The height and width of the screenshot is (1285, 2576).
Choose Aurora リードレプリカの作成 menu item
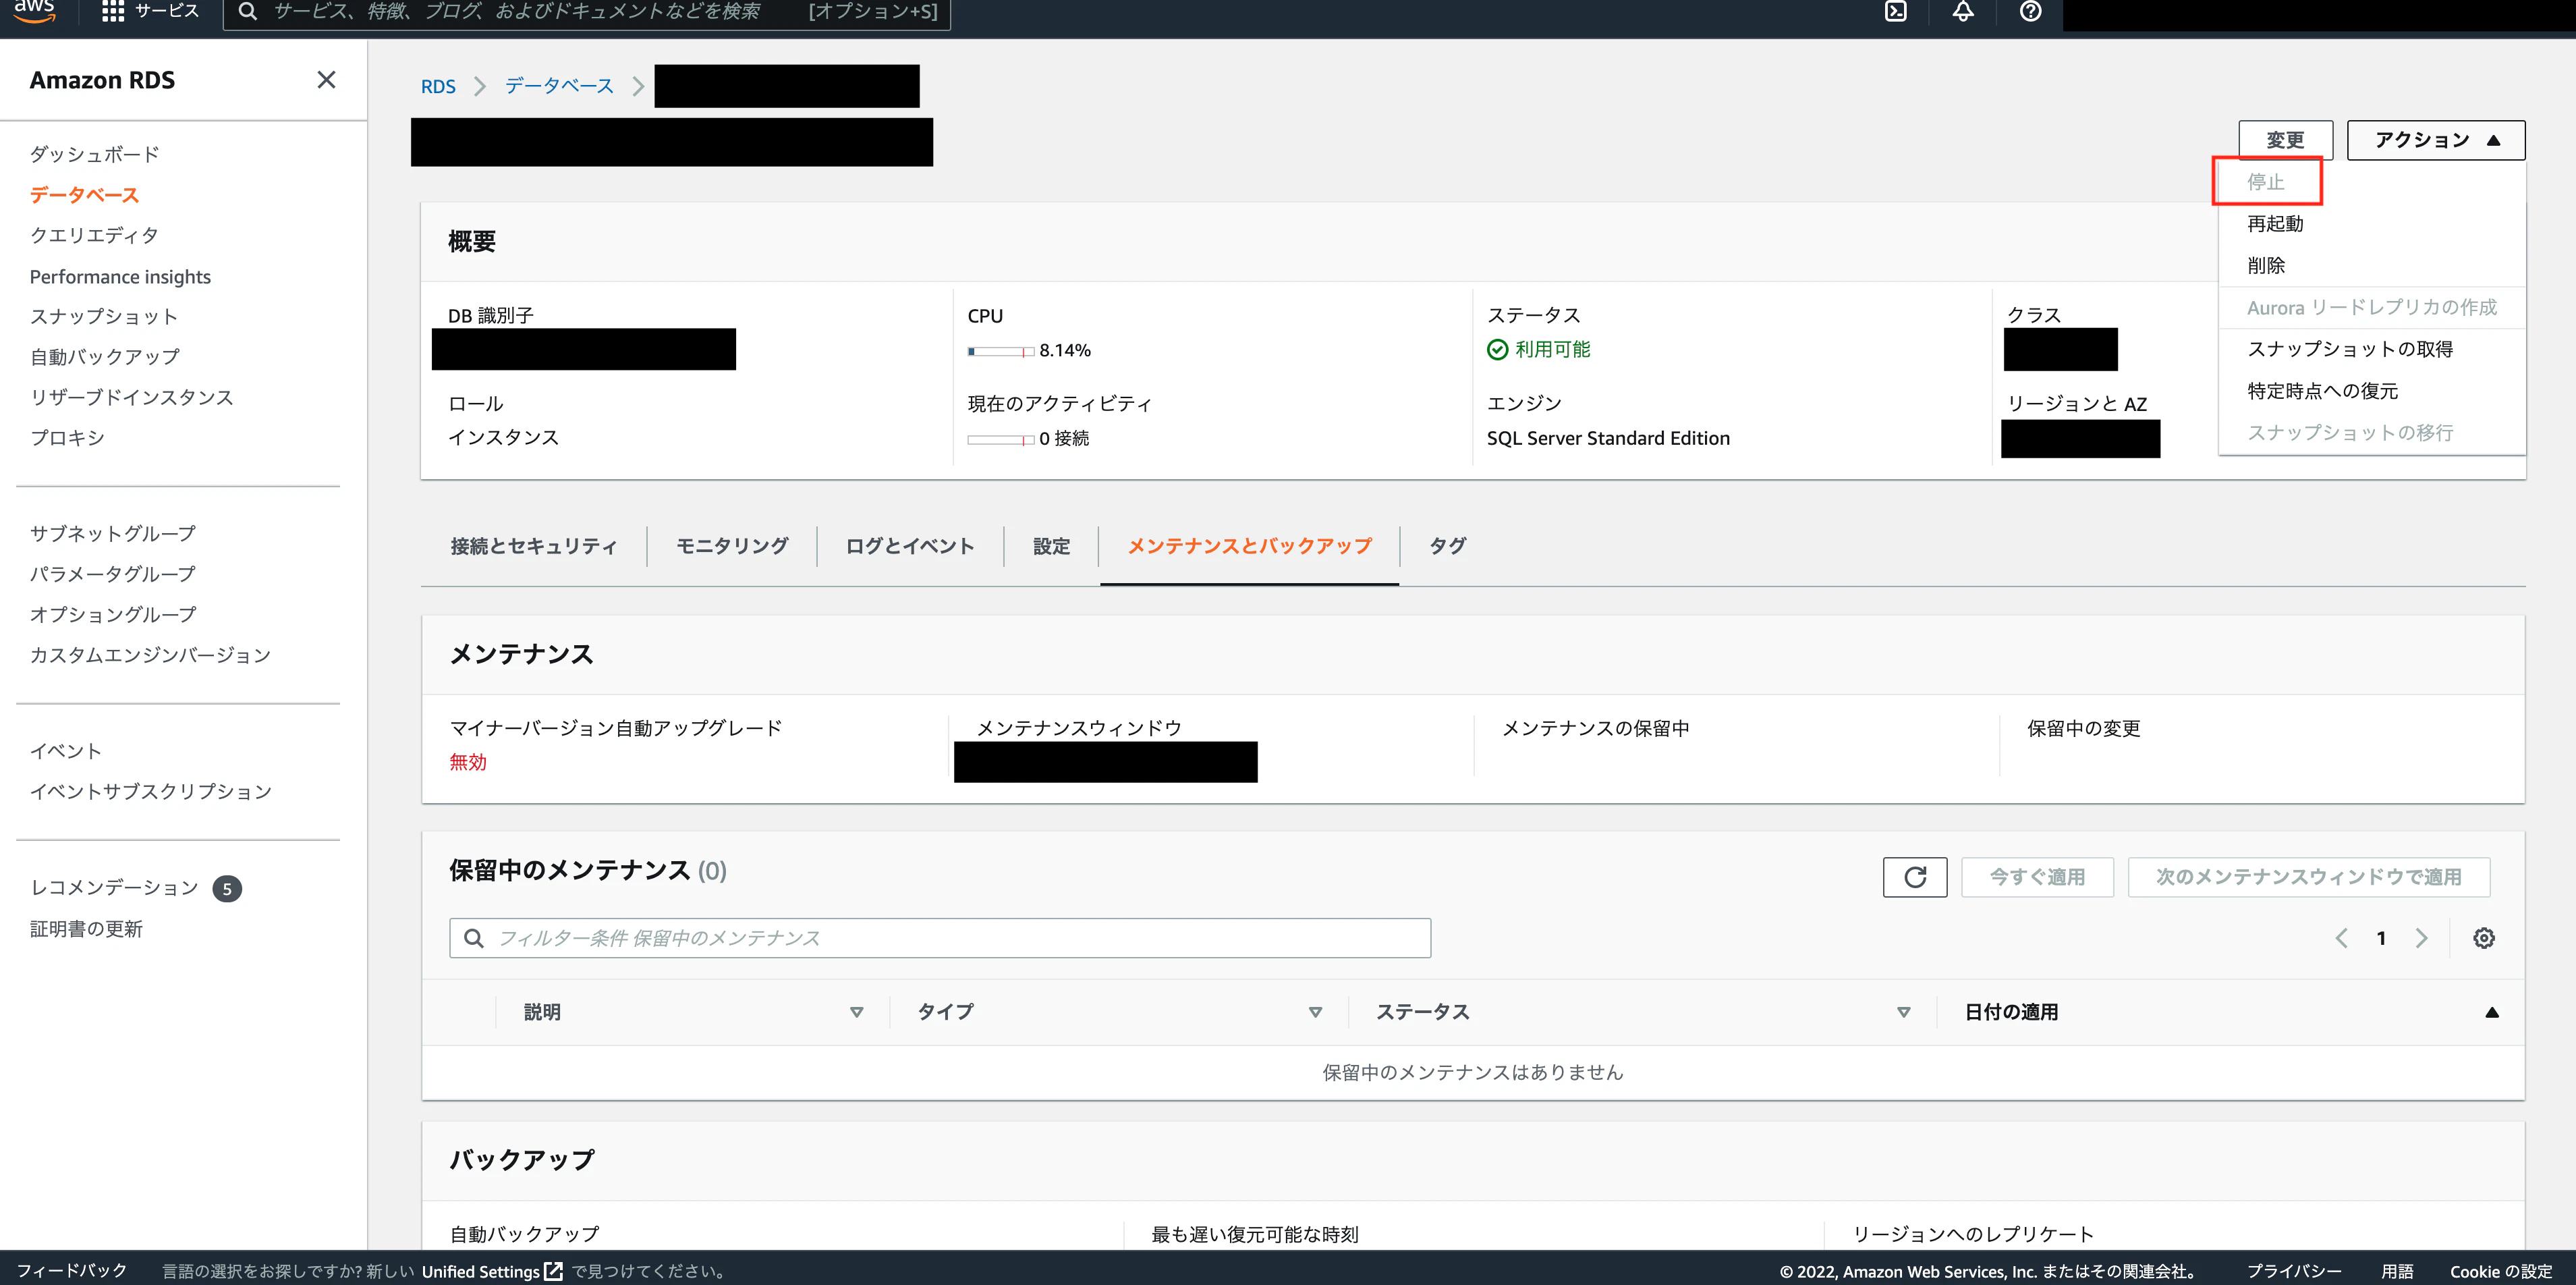tap(2371, 307)
